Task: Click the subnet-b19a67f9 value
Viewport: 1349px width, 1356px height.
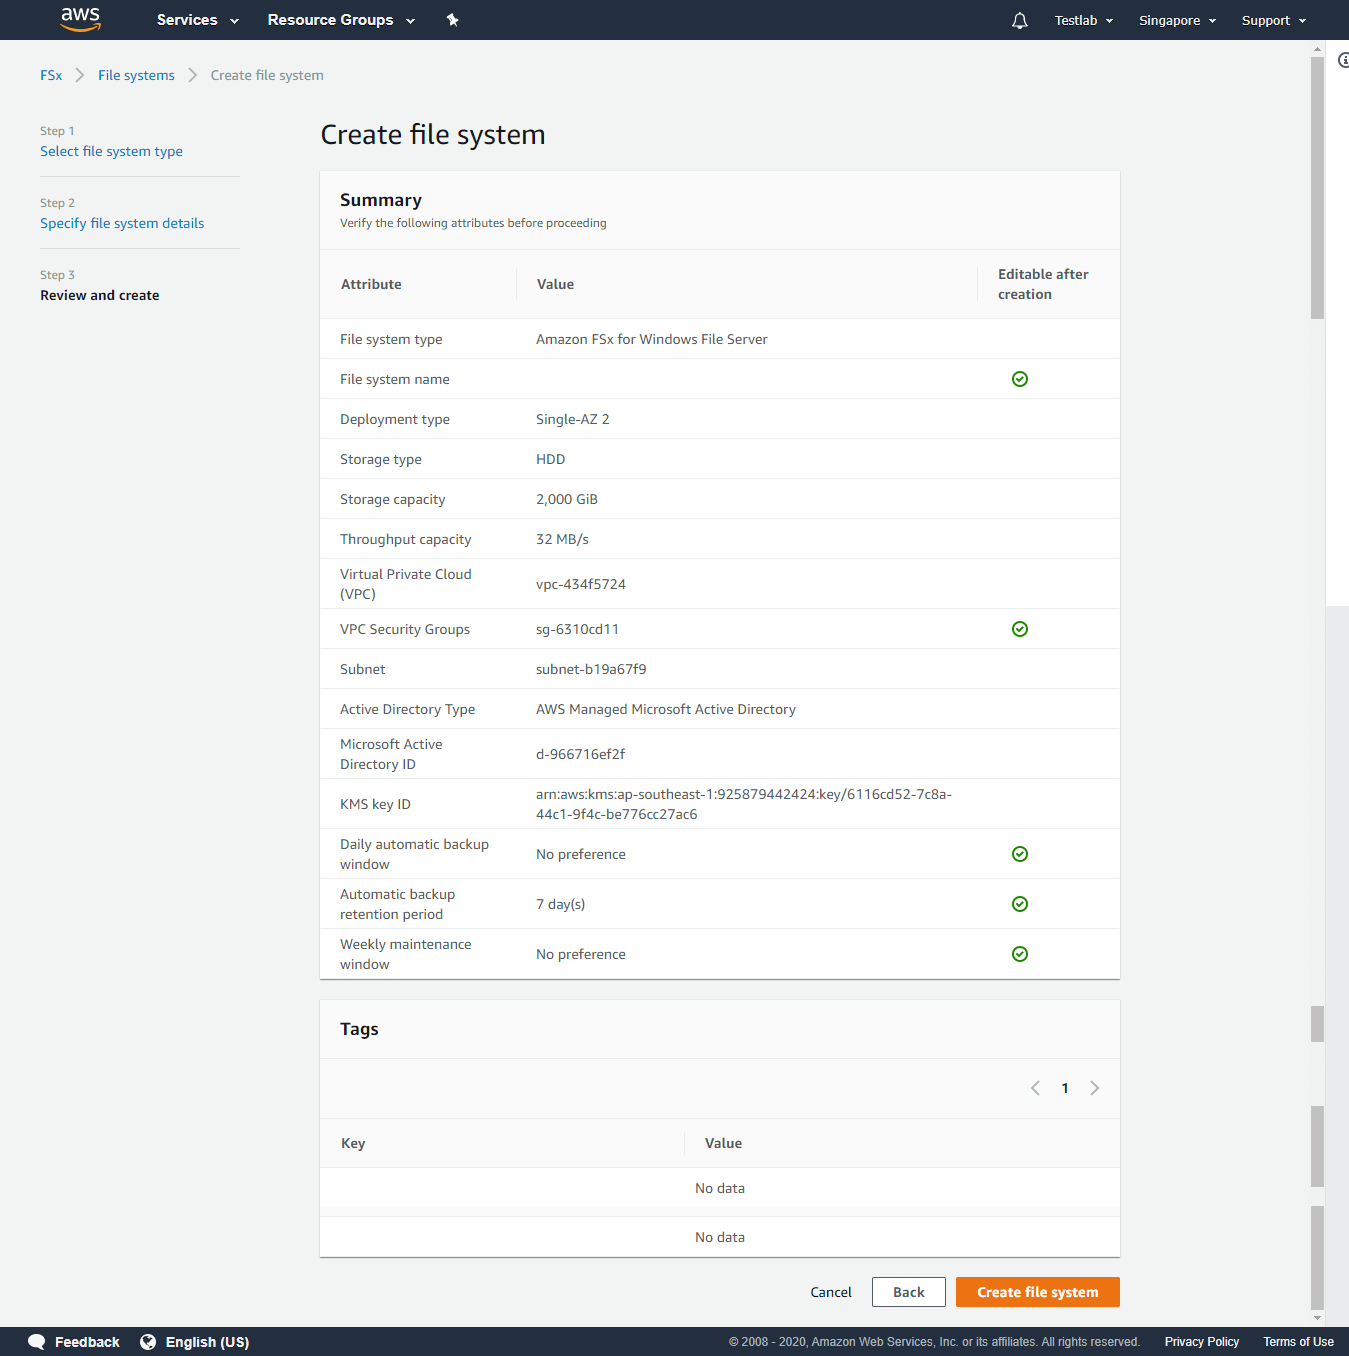Action: (591, 669)
